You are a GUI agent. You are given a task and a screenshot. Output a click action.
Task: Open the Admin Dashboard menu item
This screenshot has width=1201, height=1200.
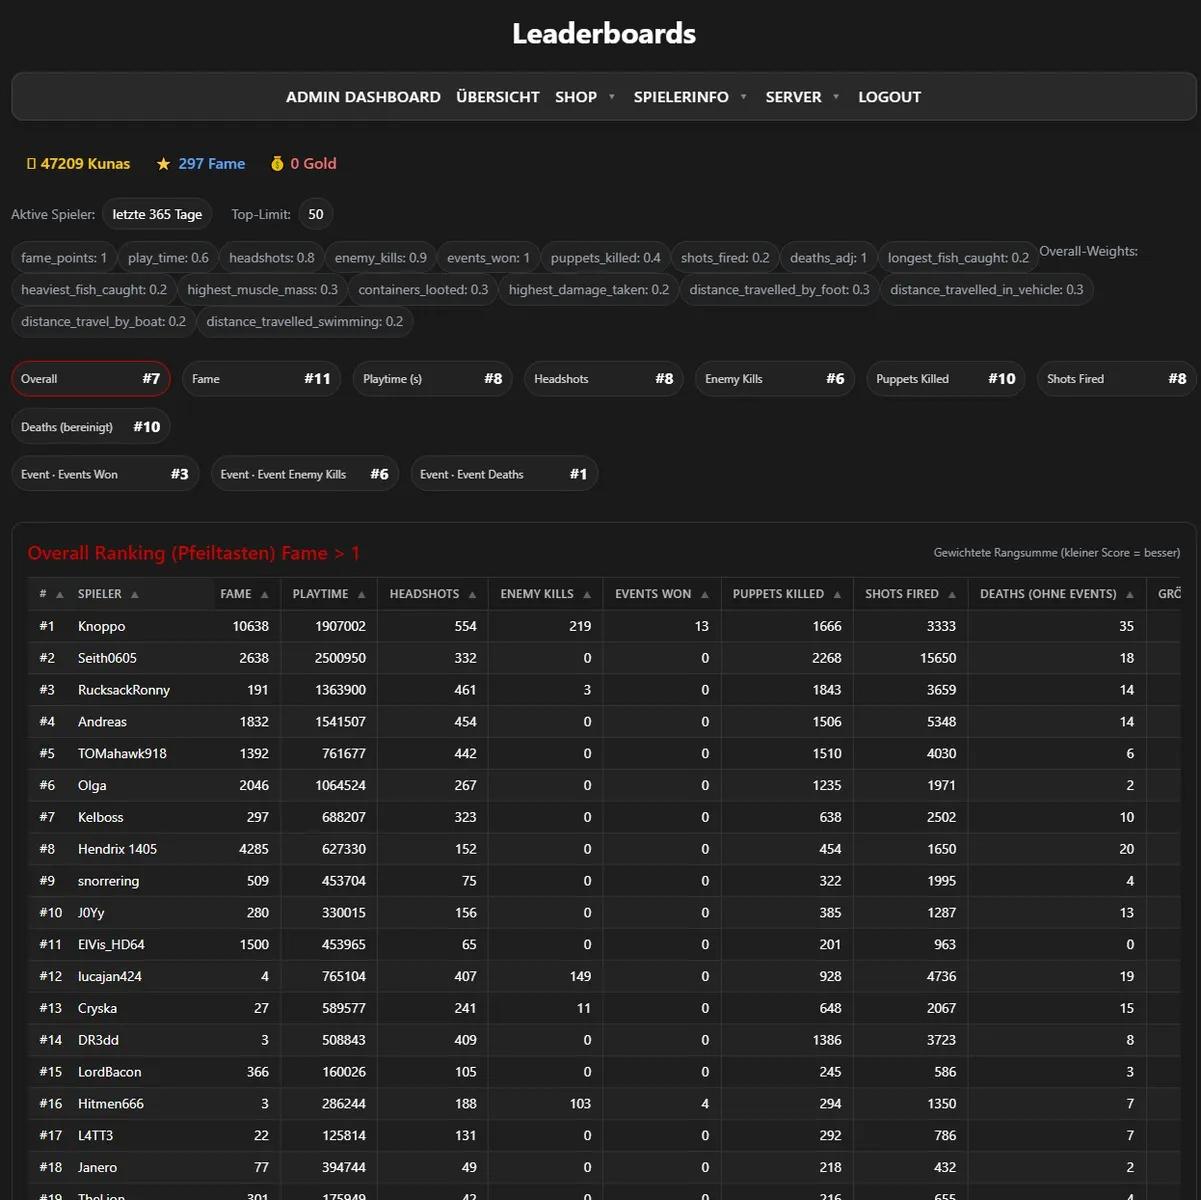[x=363, y=97]
